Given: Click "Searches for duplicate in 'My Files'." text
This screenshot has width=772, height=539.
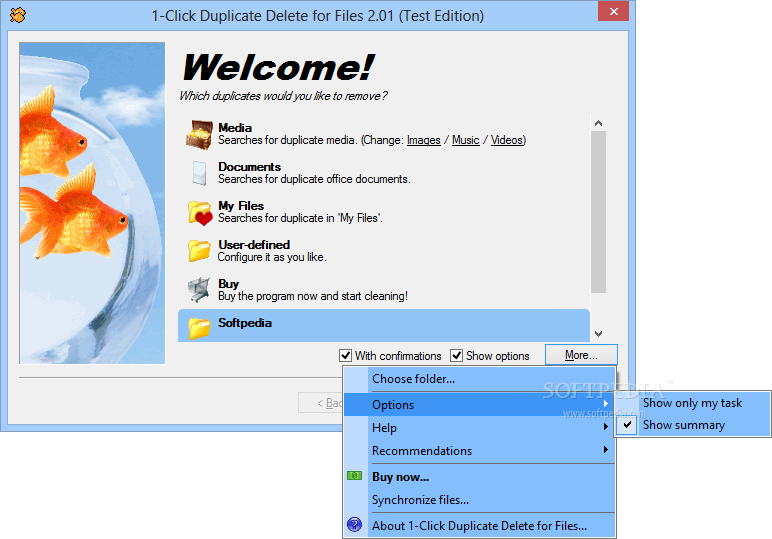Looking at the screenshot, I should point(300,218).
